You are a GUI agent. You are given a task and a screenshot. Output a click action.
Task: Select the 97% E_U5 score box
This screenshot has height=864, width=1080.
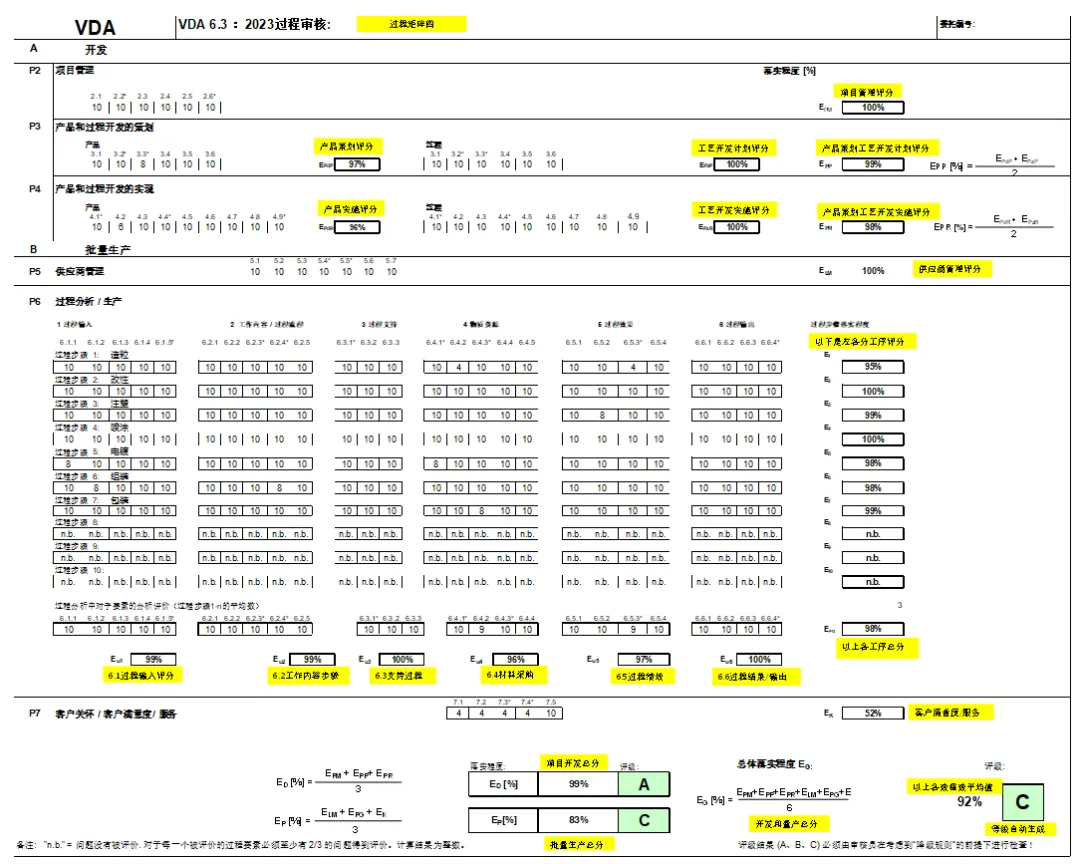click(643, 659)
